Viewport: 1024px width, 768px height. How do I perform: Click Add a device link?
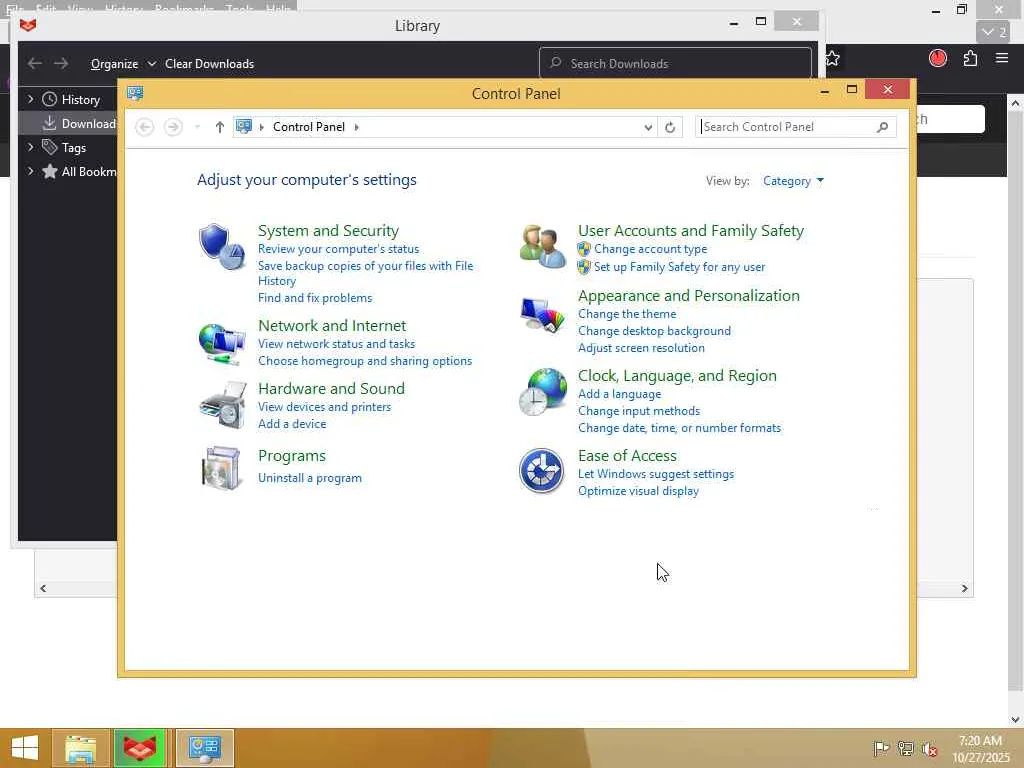(291, 424)
